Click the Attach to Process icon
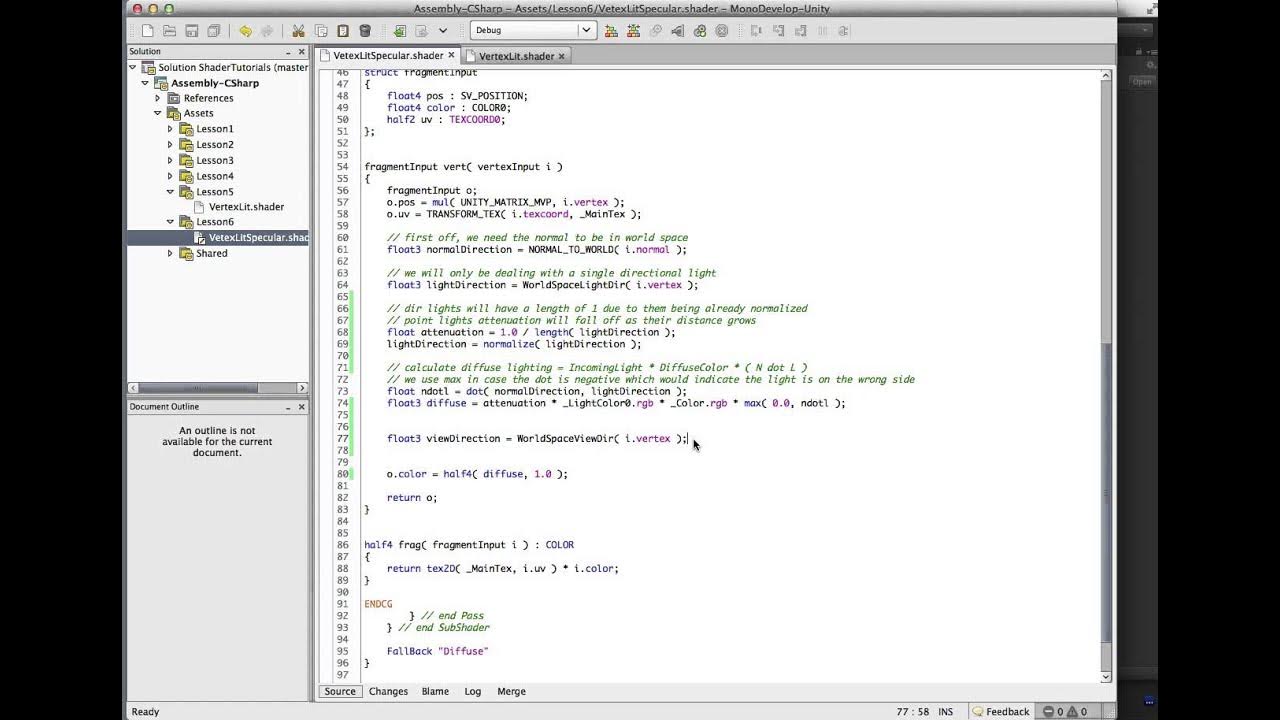The image size is (1280, 720). 700,31
